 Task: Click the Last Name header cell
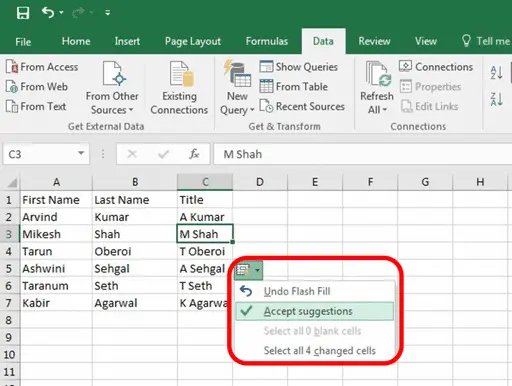point(135,200)
